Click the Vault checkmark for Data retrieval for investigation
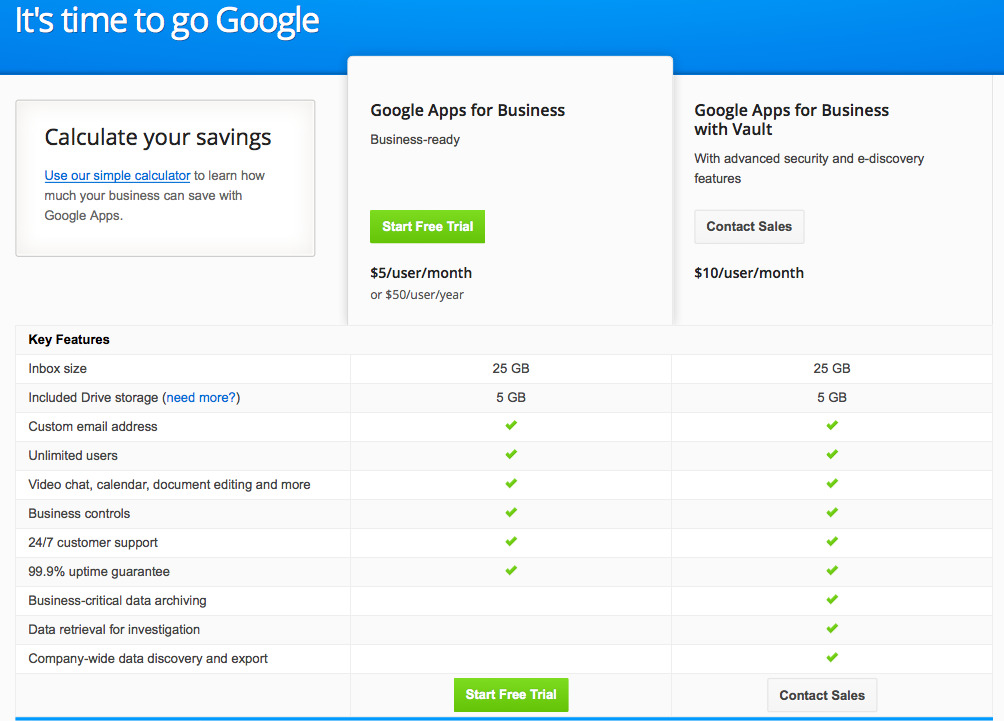 click(x=832, y=629)
